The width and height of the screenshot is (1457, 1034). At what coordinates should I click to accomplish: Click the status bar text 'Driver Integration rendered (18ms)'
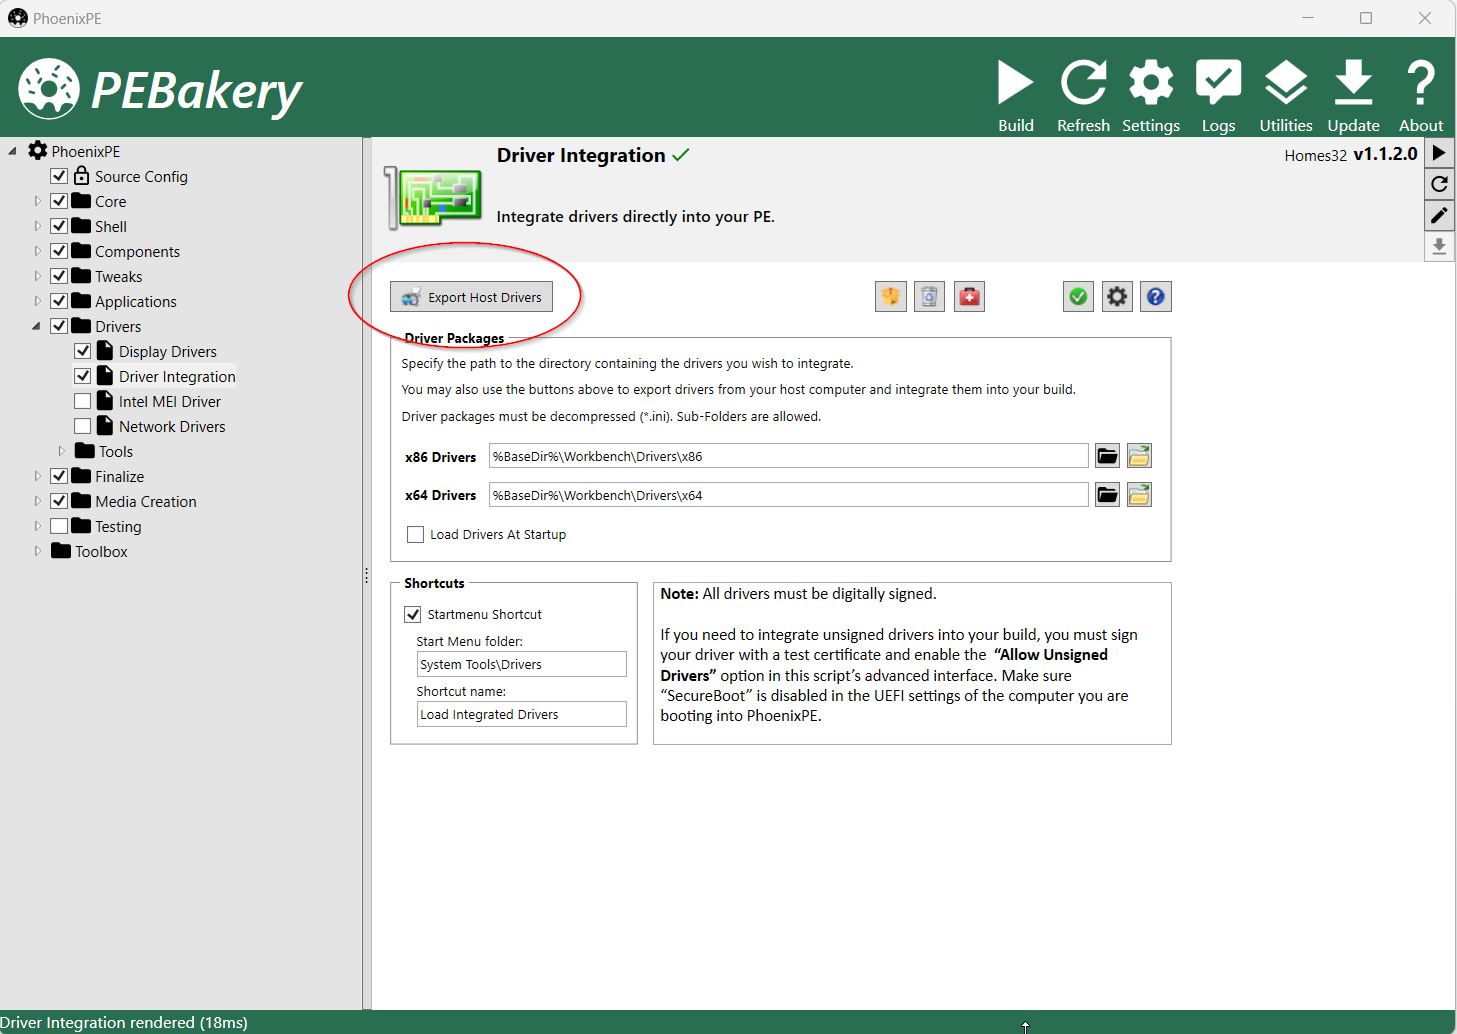pyautogui.click(x=124, y=1023)
